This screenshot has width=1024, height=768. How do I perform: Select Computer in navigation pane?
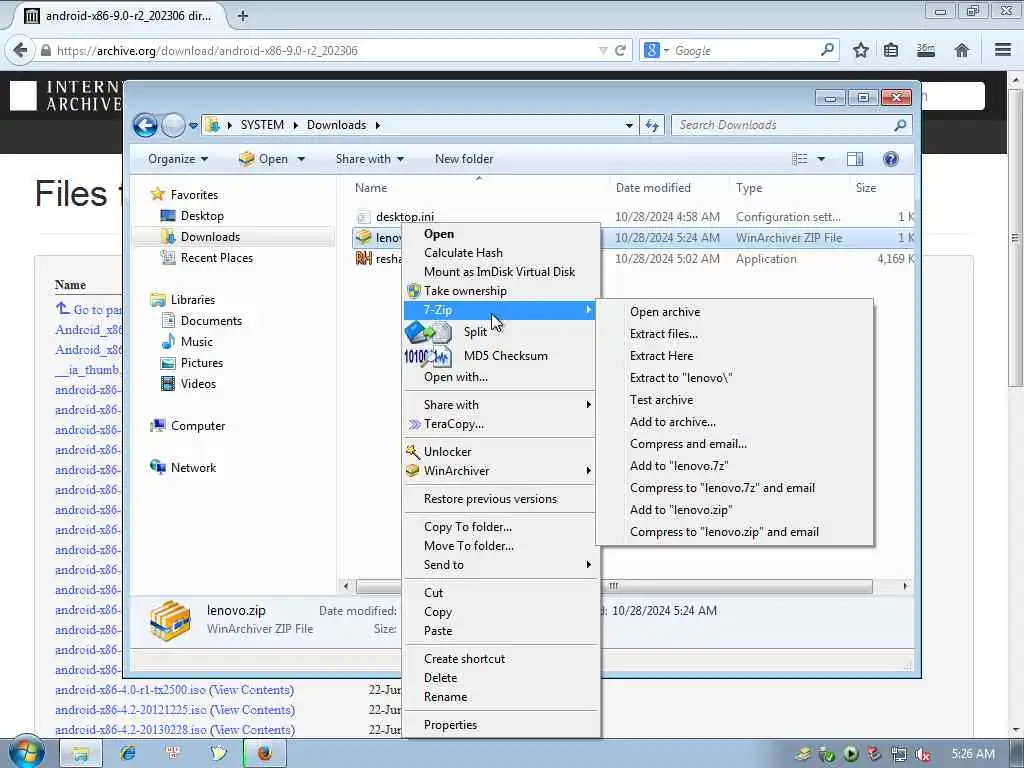[x=198, y=426]
